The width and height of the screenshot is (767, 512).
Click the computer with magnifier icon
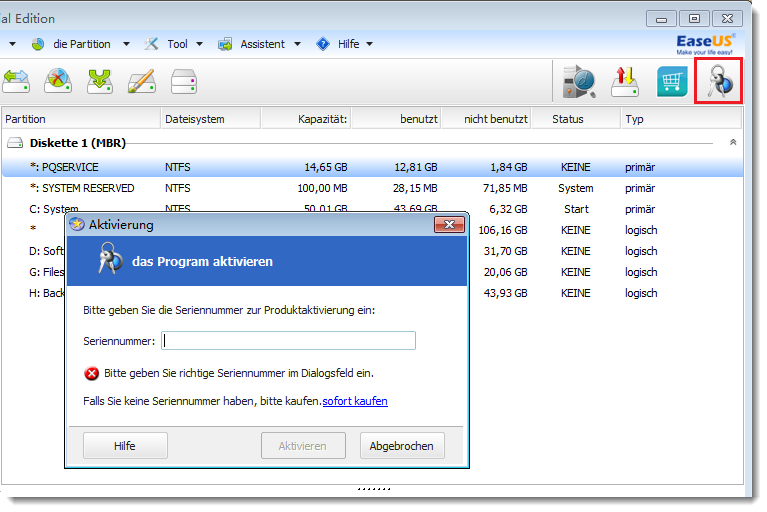579,81
